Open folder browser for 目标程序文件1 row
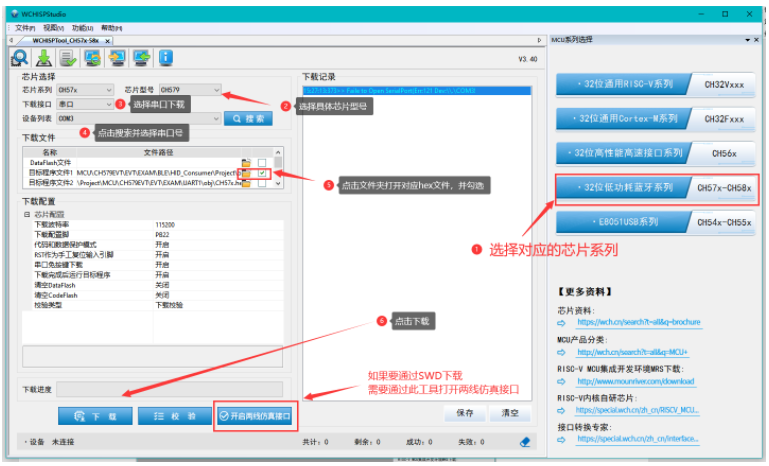The height and width of the screenshot is (466, 769). (x=246, y=173)
